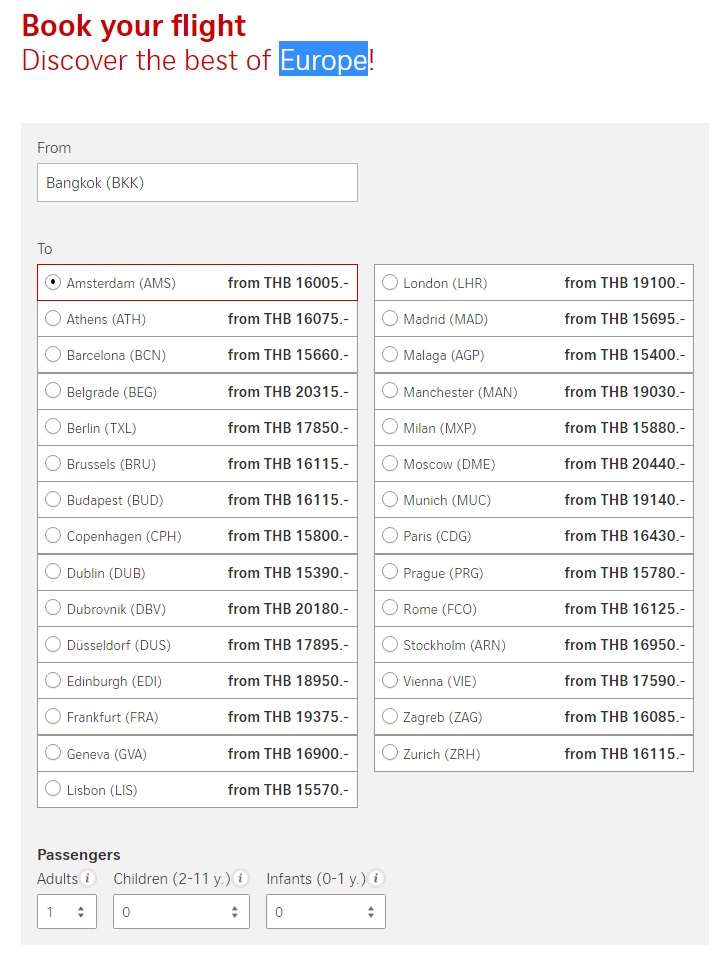726x964 pixels.
Task: Click the highlighted word Europe in heading
Action: (323, 60)
